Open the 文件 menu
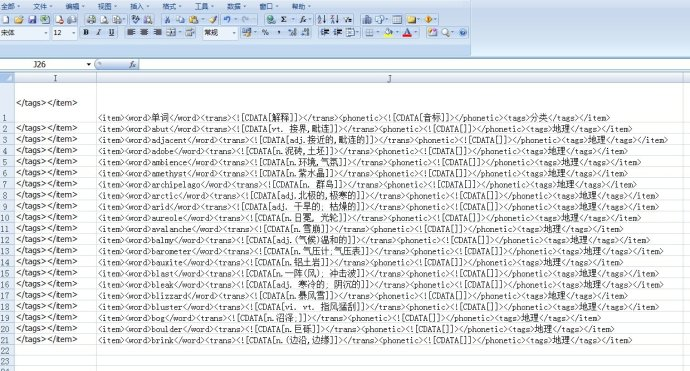690x371 pixels. 42,6
